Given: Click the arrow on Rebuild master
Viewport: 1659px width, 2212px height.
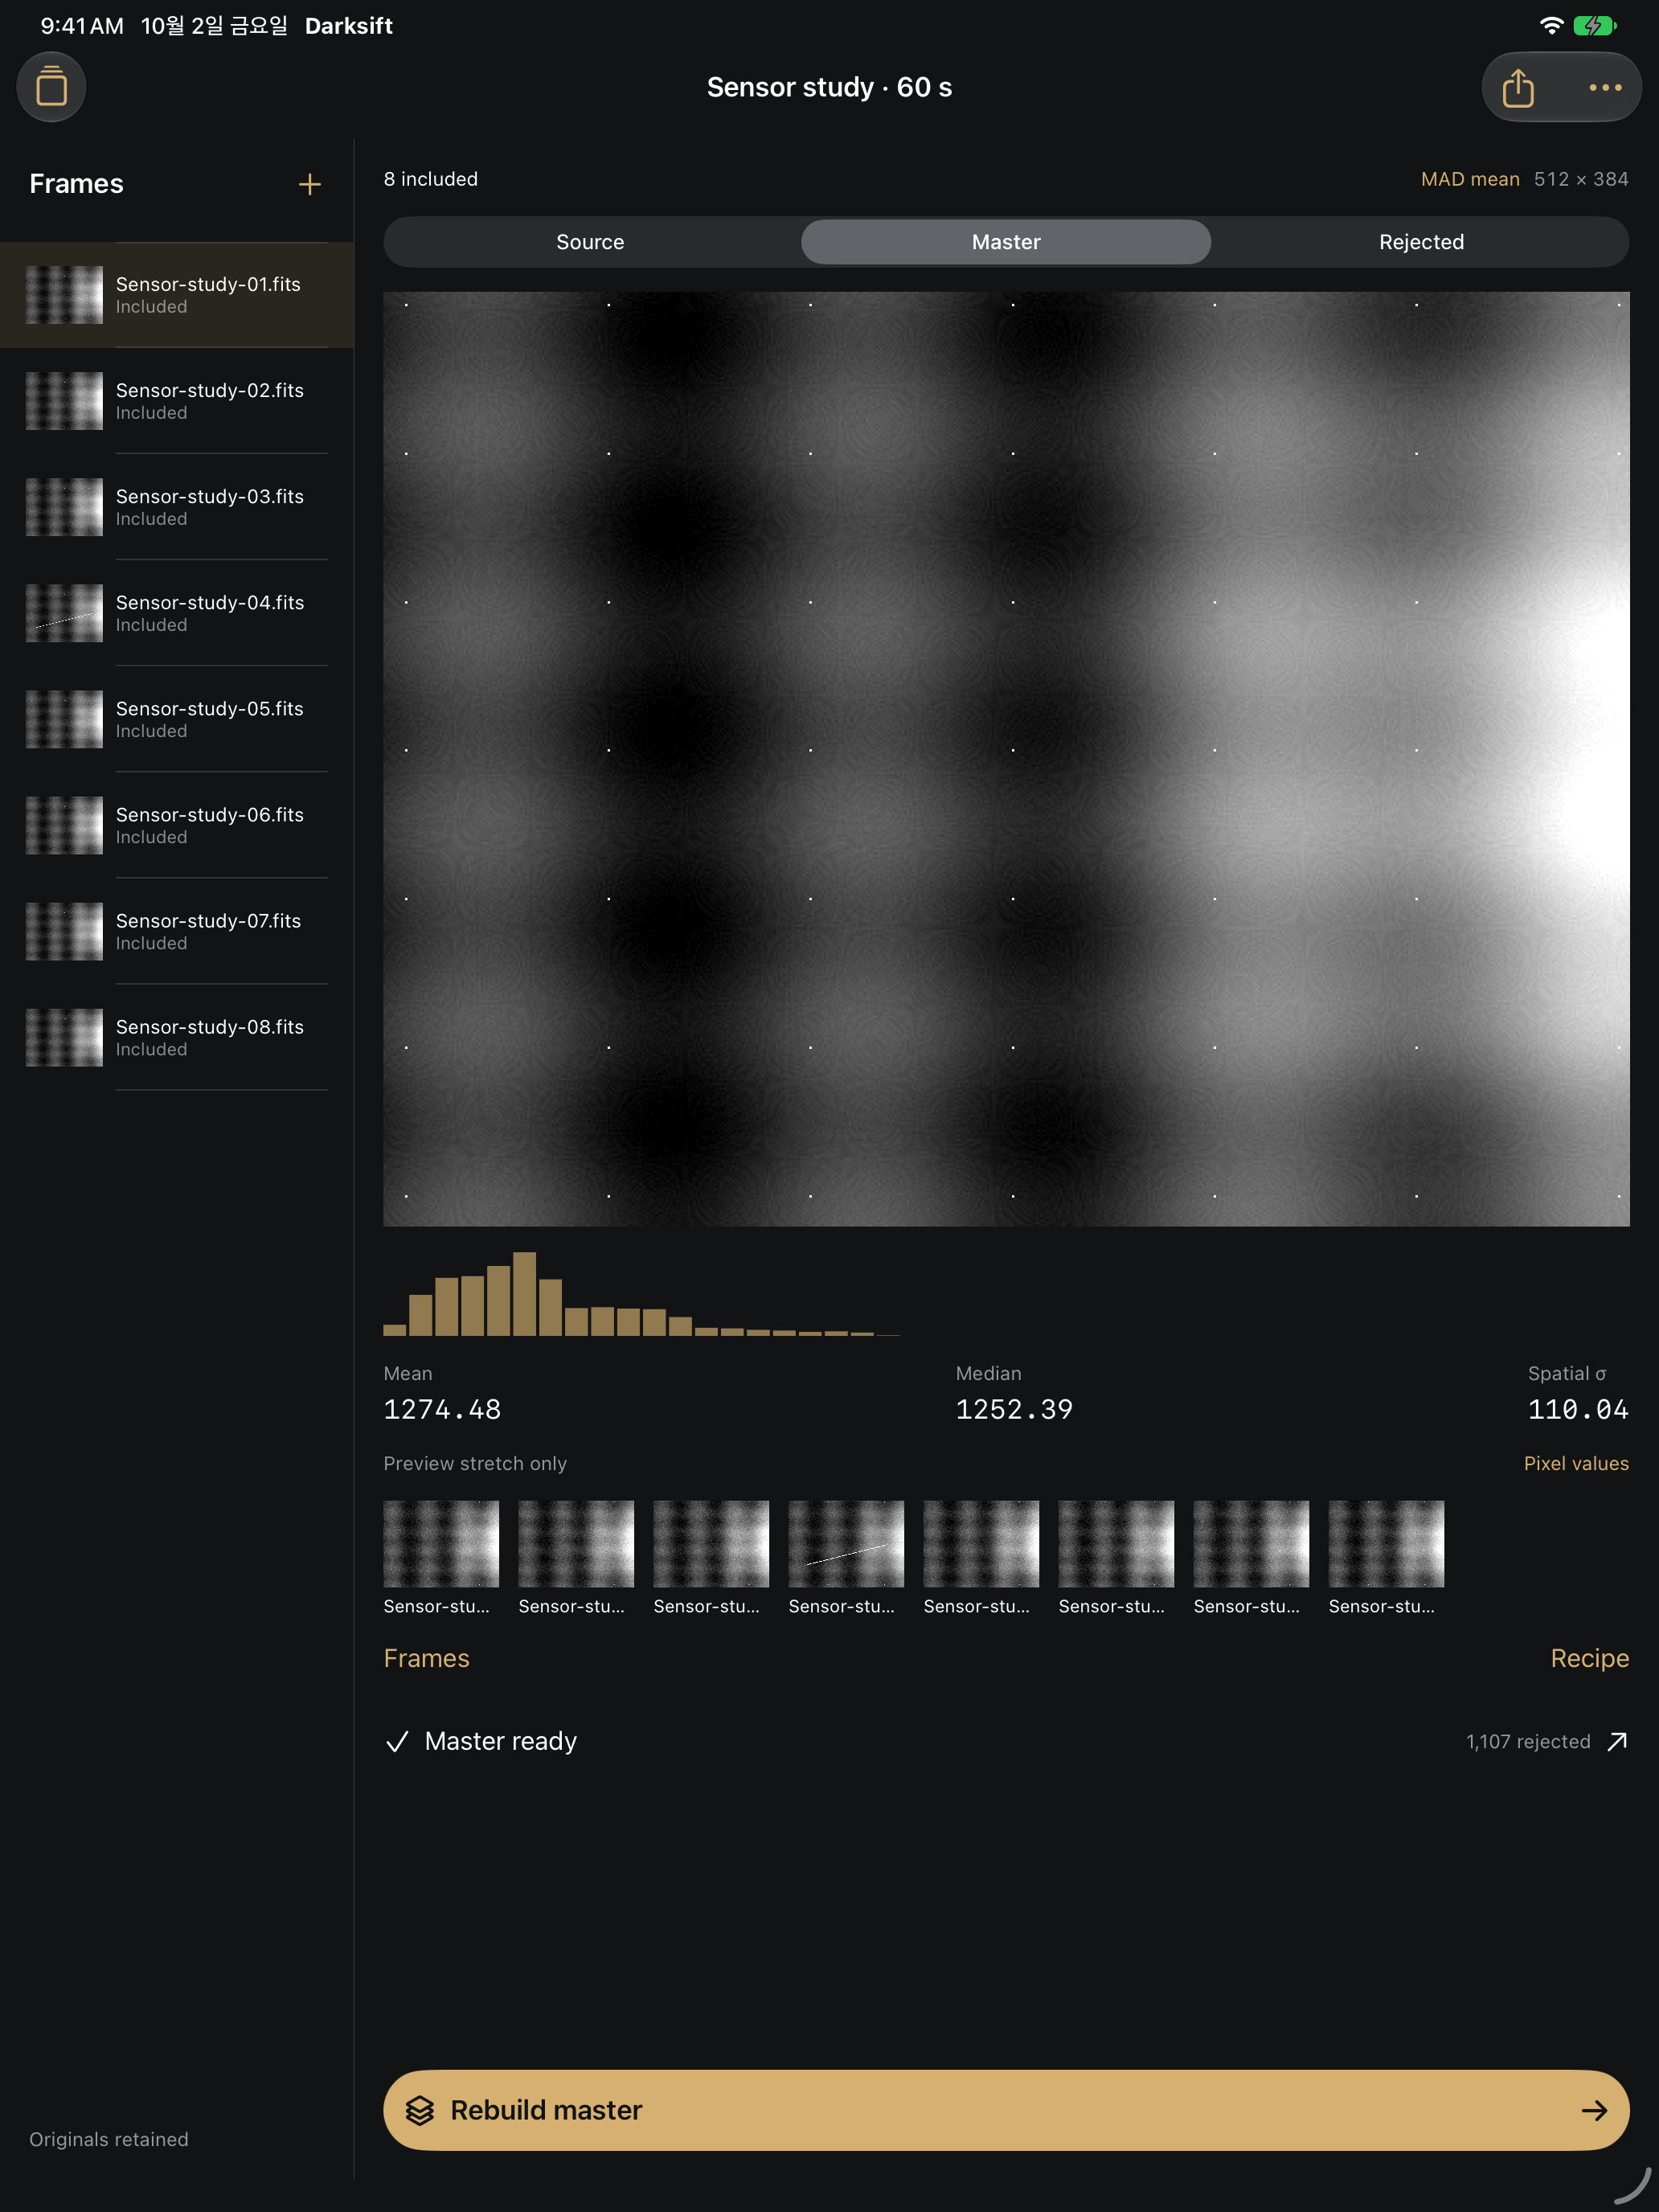Looking at the screenshot, I should point(1594,2110).
